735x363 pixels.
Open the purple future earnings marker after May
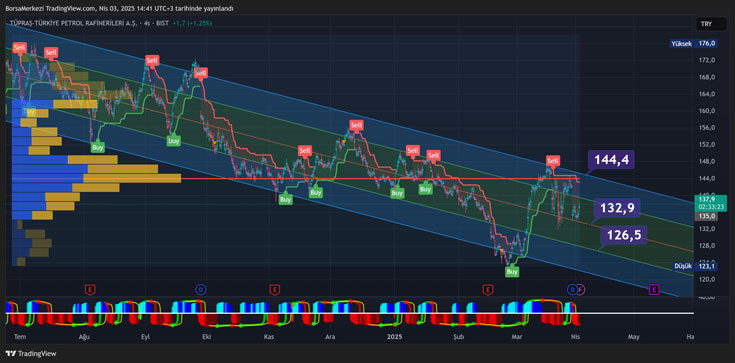[x=654, y=290]
